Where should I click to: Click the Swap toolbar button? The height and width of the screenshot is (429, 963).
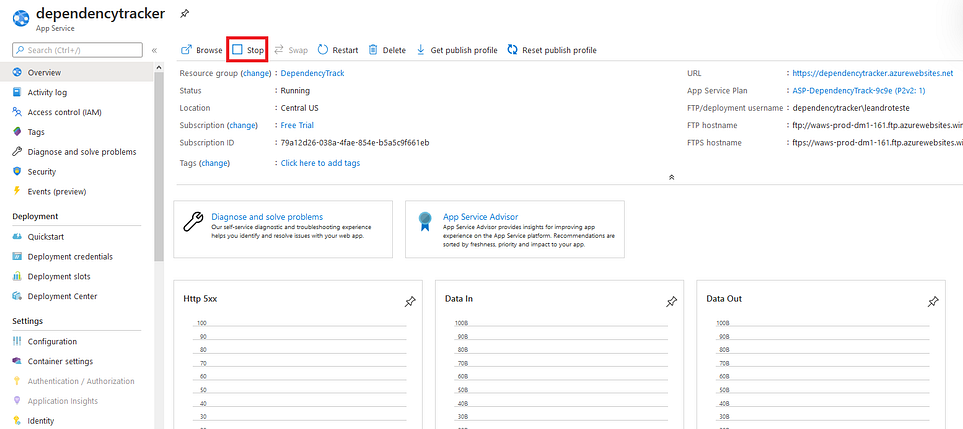click(x=291, y=50)
